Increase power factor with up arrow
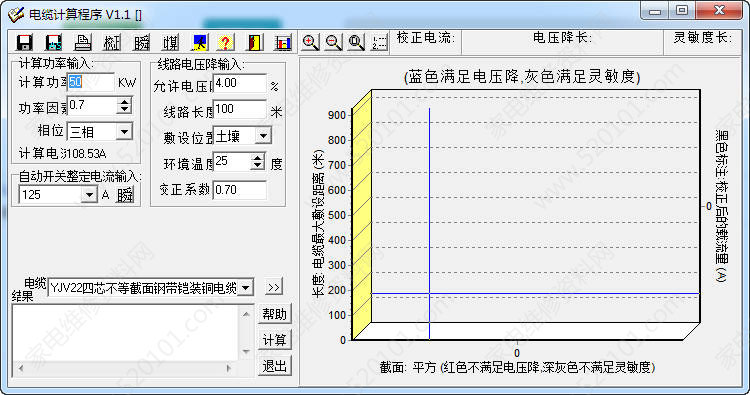 (x=124, y=101)
